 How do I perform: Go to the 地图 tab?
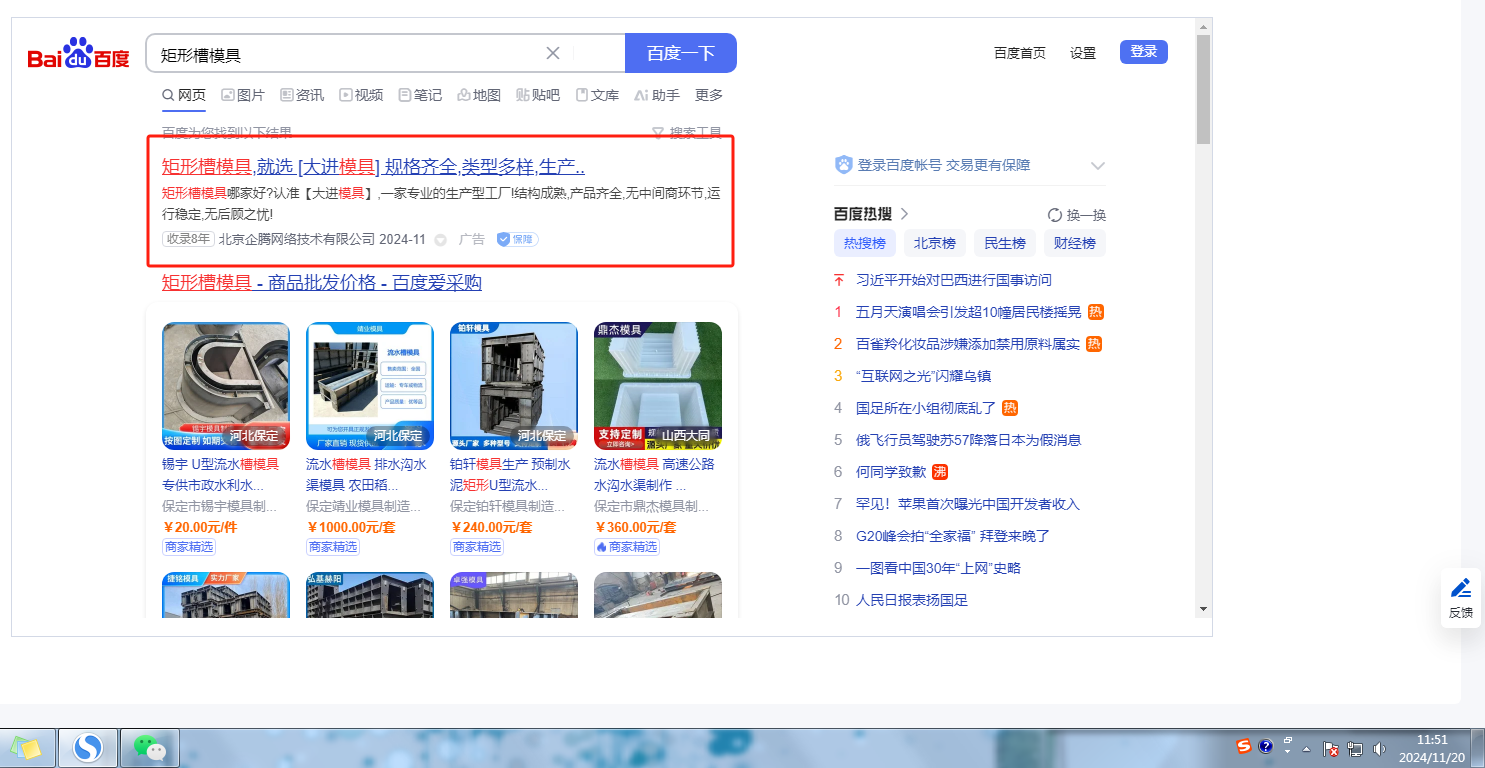[x=479, y=95]
